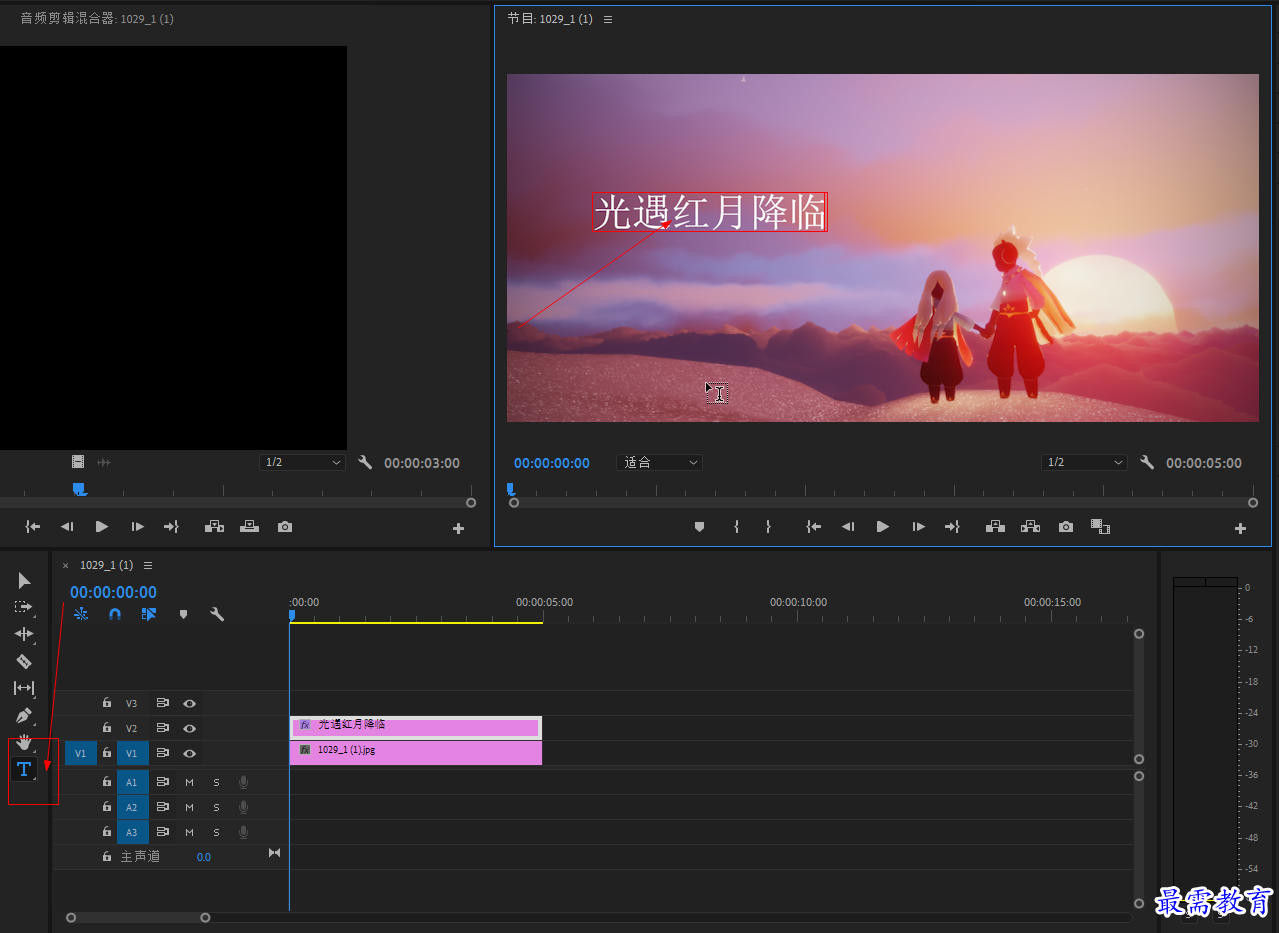Open the Timeline panel menu next to 1029_1 (1)
The width and height of the screenshot is (1279, 933).
[148, 565]
